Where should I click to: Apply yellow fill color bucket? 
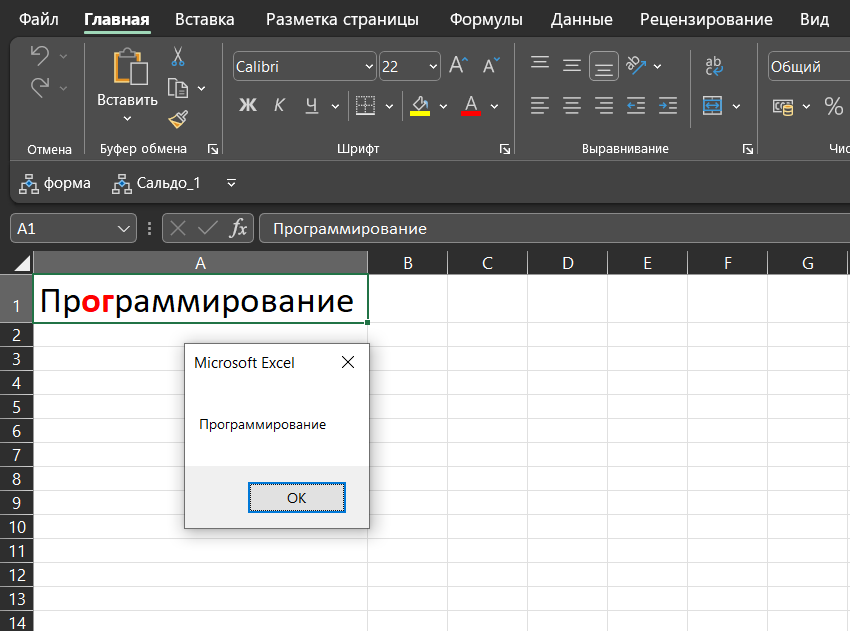pos(420,105)
